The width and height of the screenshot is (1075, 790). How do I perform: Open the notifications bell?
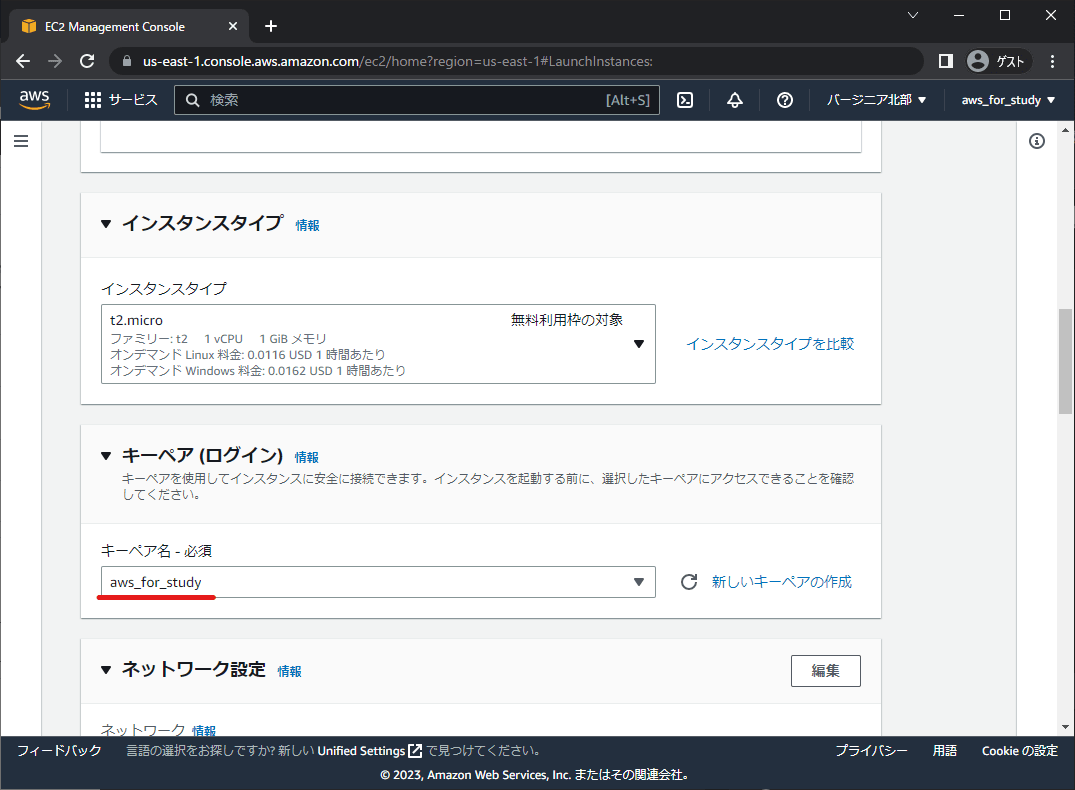point(734,100)
